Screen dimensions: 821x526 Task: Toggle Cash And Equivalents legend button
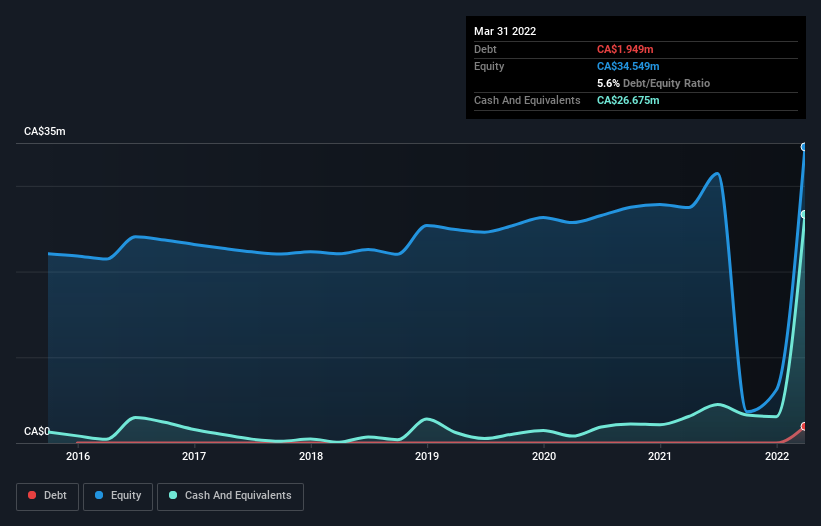230,496
